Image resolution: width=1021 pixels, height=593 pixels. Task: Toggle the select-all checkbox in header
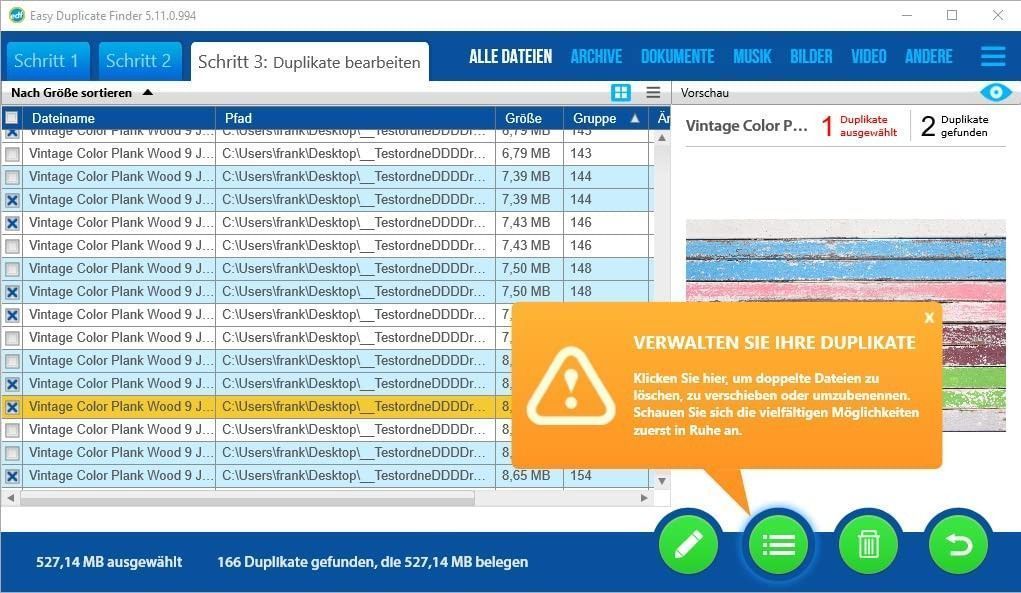12,119
